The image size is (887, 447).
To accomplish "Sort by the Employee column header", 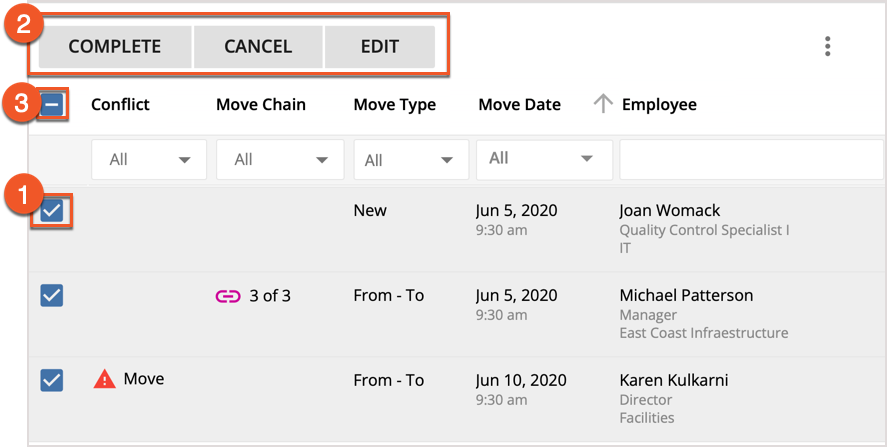I will [659, 105].
